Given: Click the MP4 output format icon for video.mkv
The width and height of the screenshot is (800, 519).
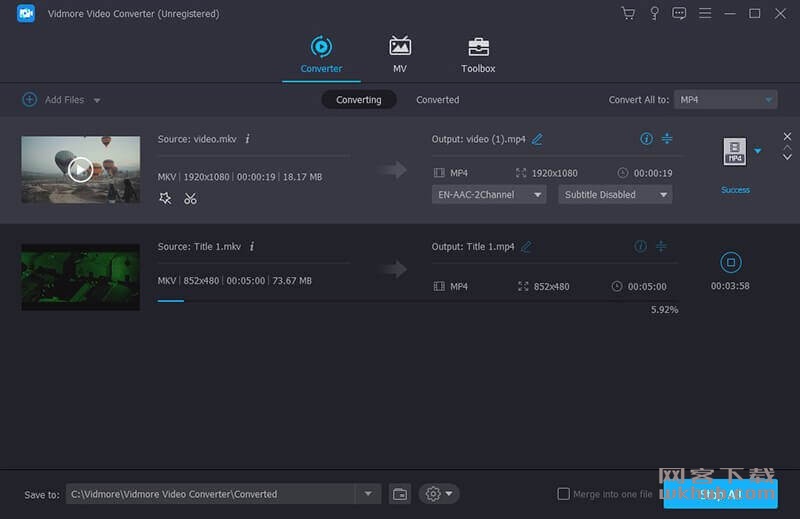Looking at the screenshot, I should click(x=734, y=152).
